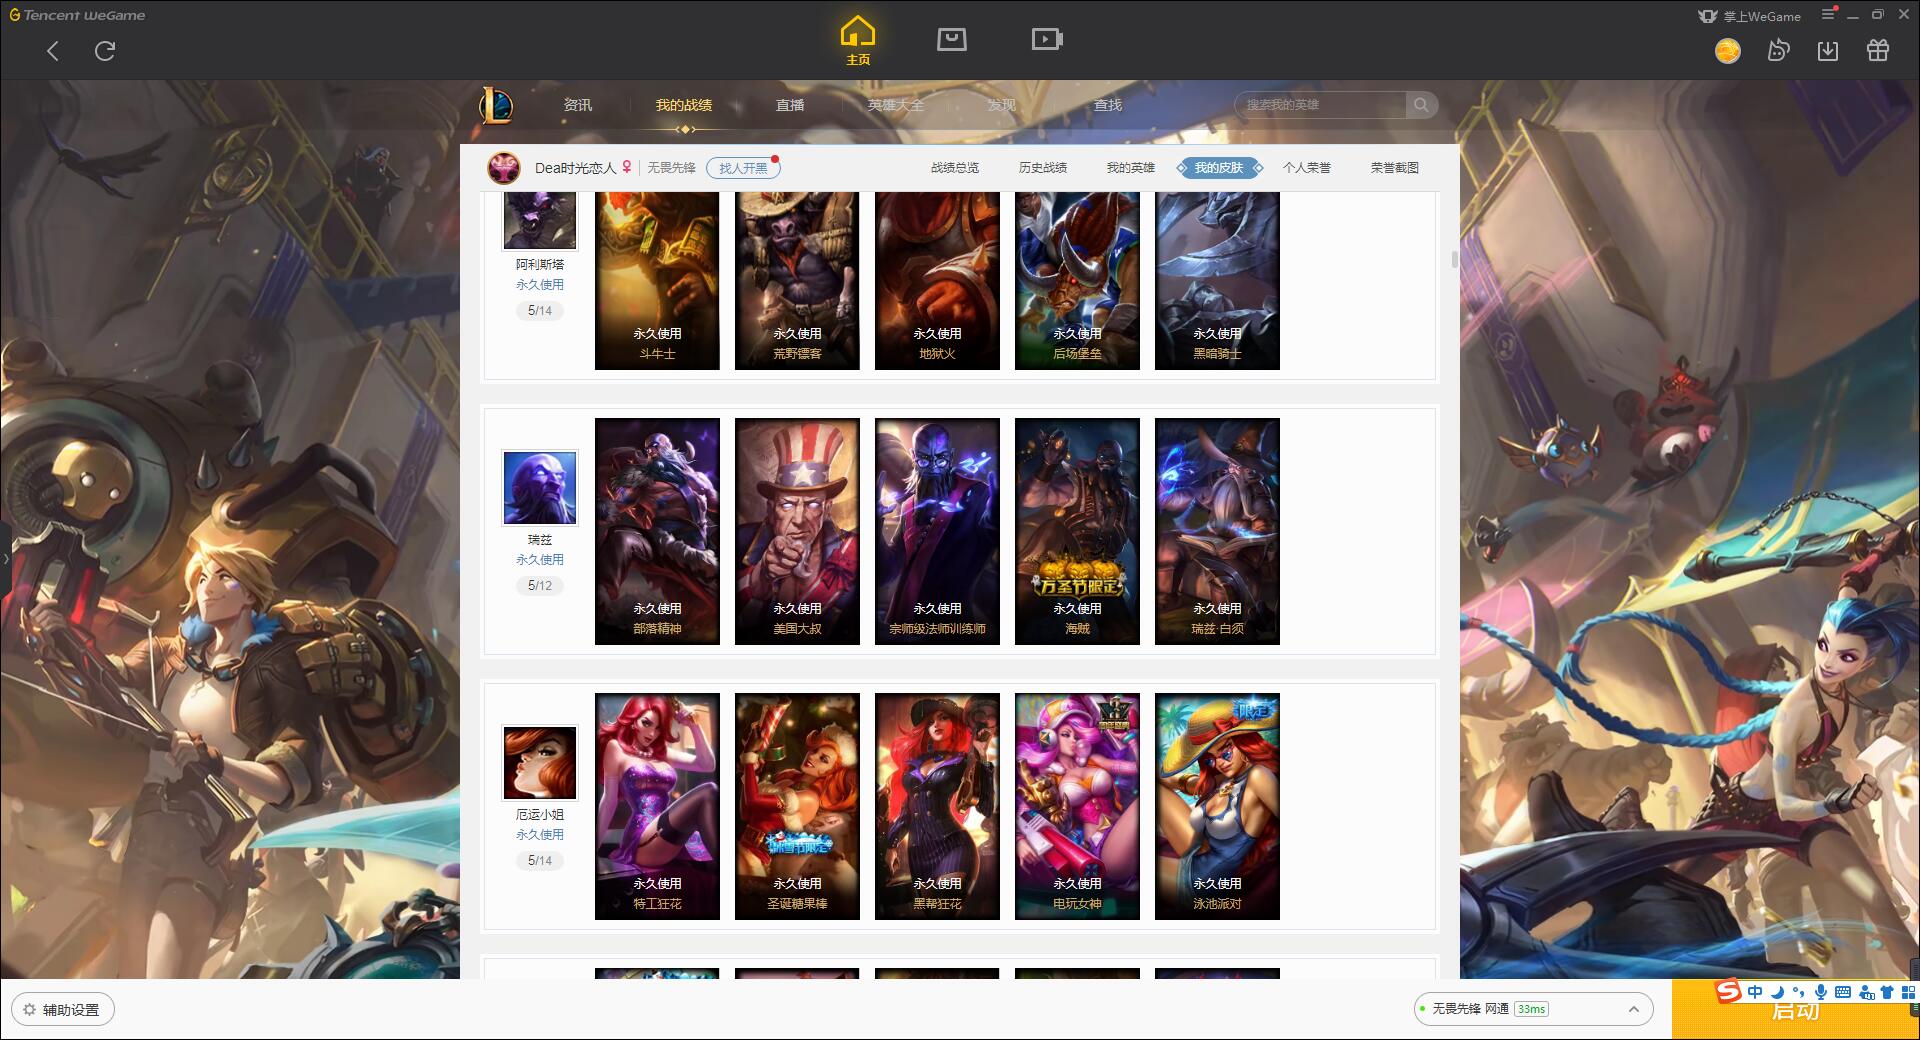Open the shop bag icon in the top bar
Viewport: 1920px width, 1040px height.
[x=951, y=39]
